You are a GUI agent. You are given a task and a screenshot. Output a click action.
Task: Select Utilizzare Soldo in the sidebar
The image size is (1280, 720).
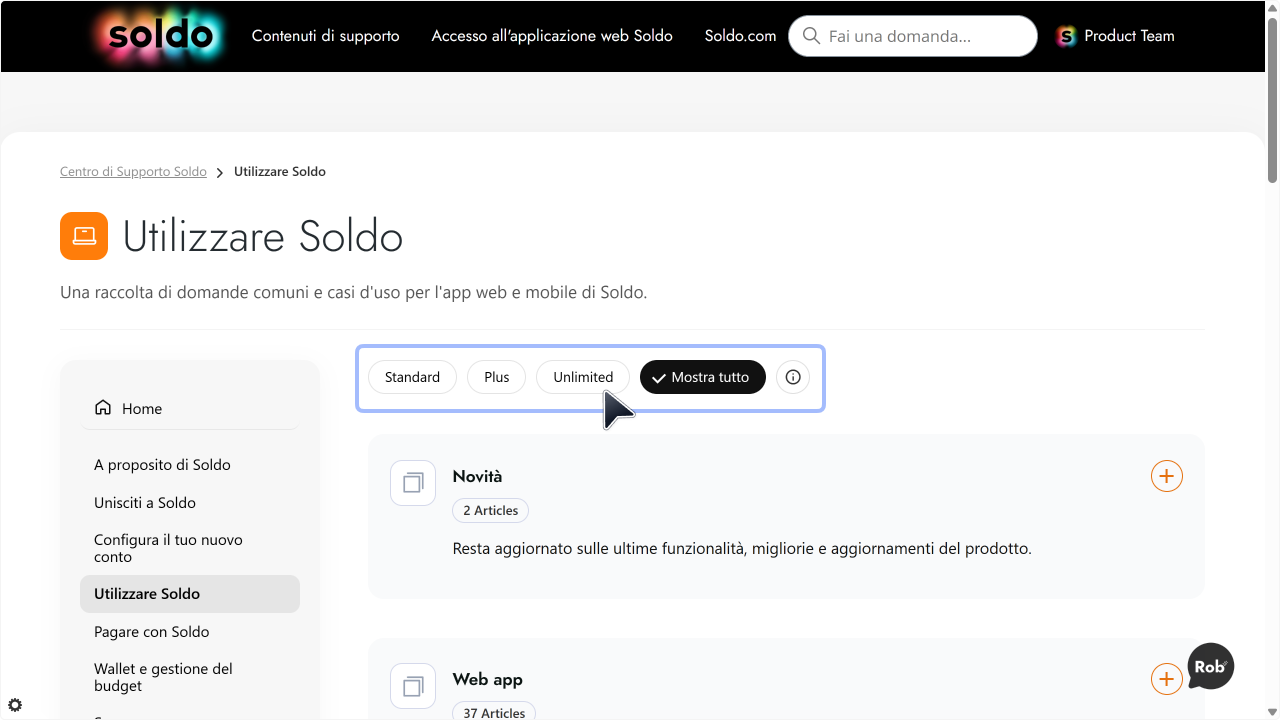[190, 594]
